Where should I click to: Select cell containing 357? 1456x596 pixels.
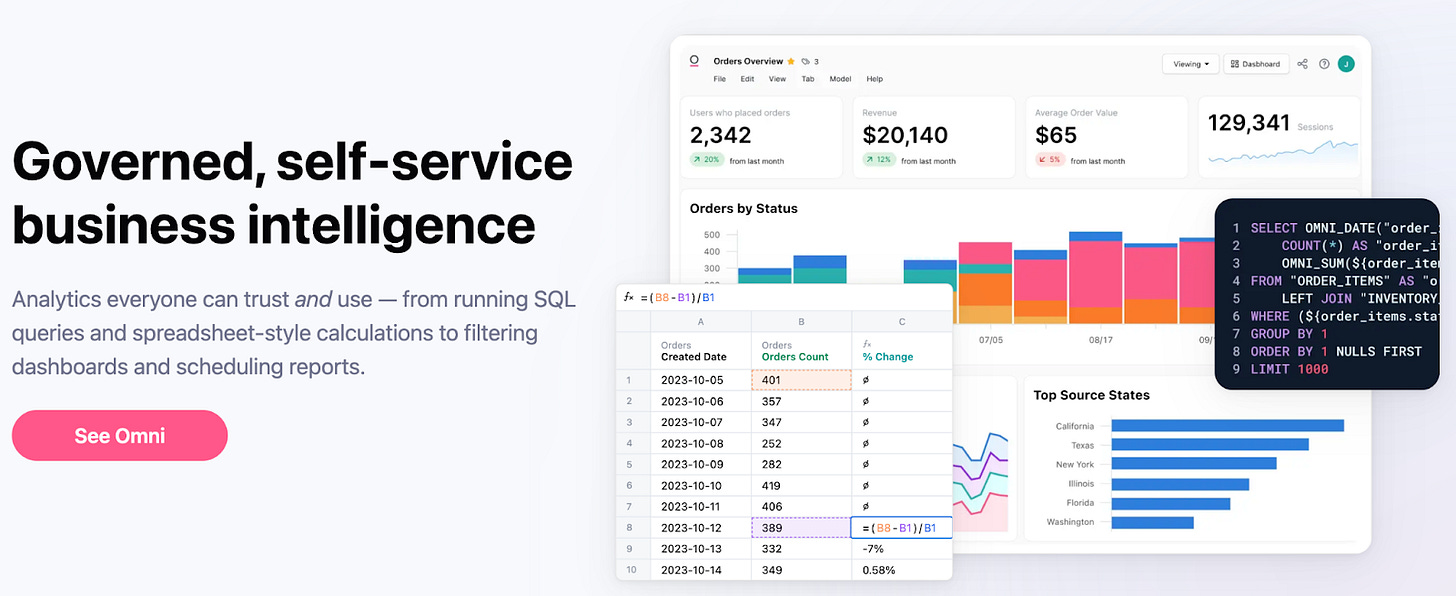801,401
